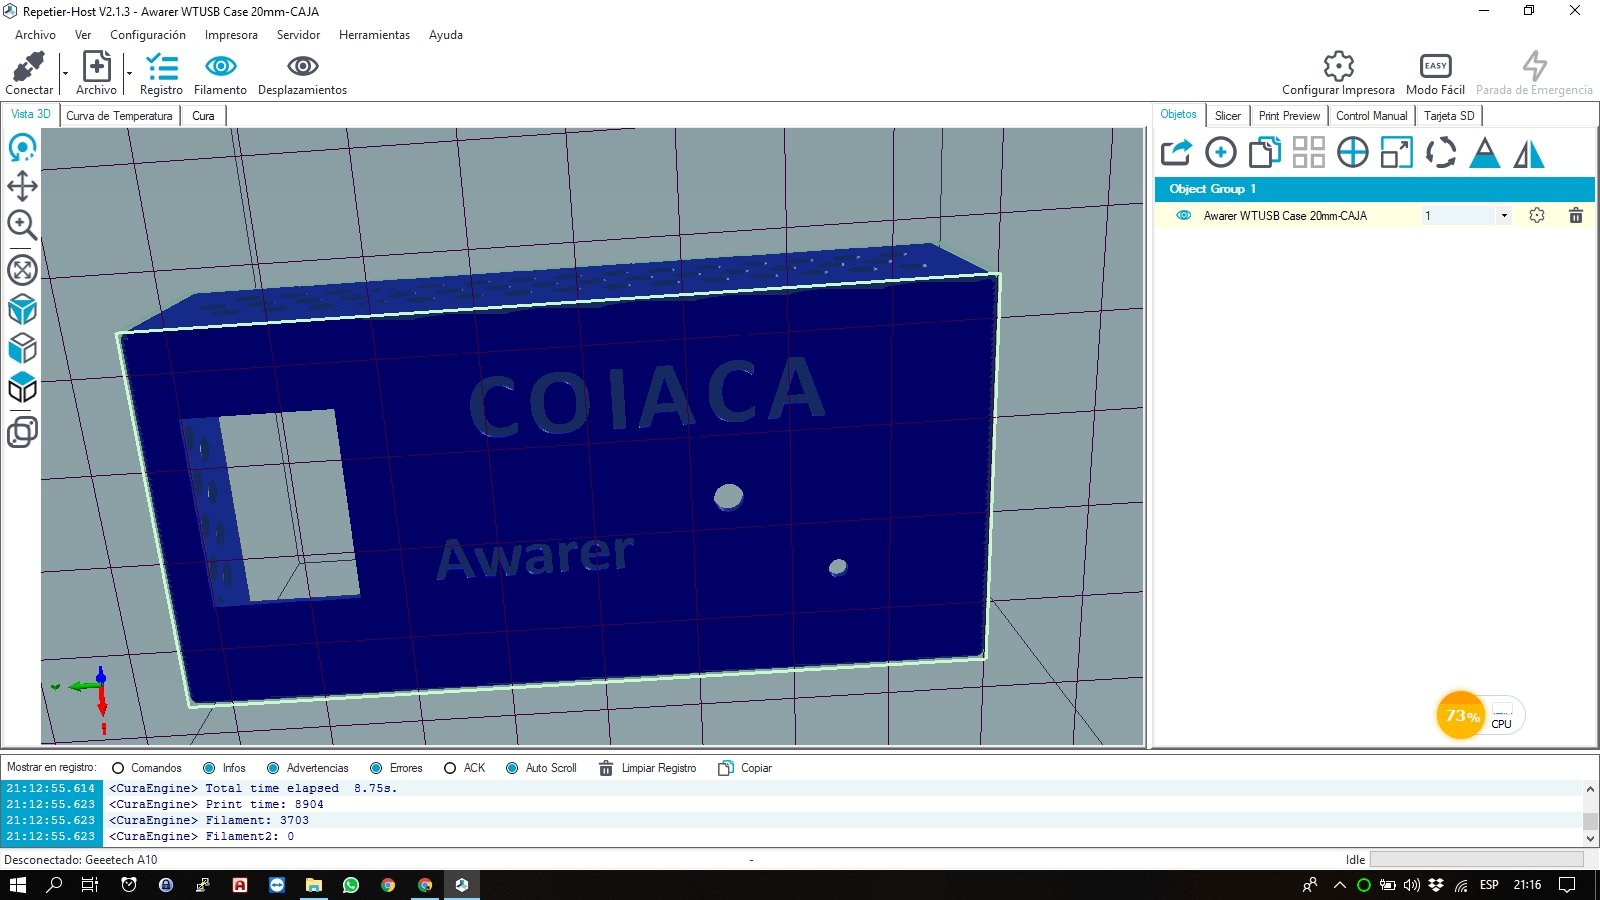Switch to isometric cube view

(x=22, y=309)
